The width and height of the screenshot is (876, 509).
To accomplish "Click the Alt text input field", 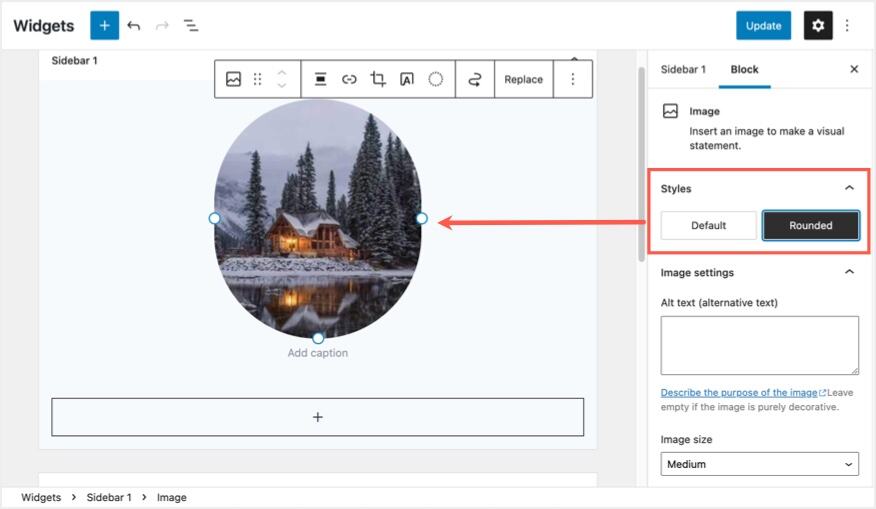I will [759, 345].
